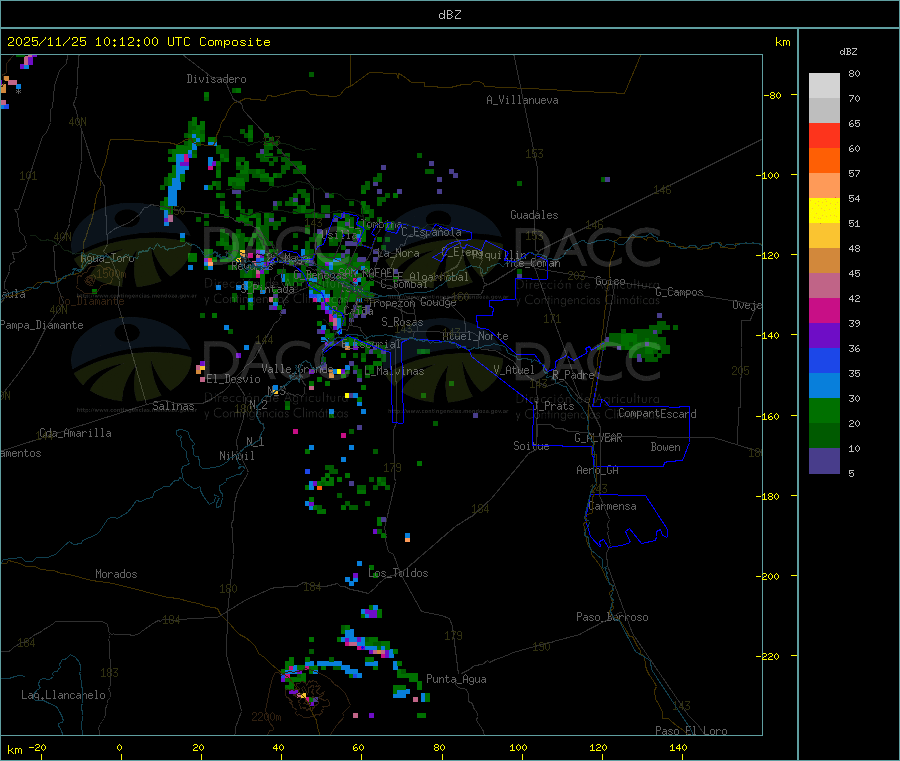Click the 100 km x-axis tick
900x761 pixels.
(518, 747)
